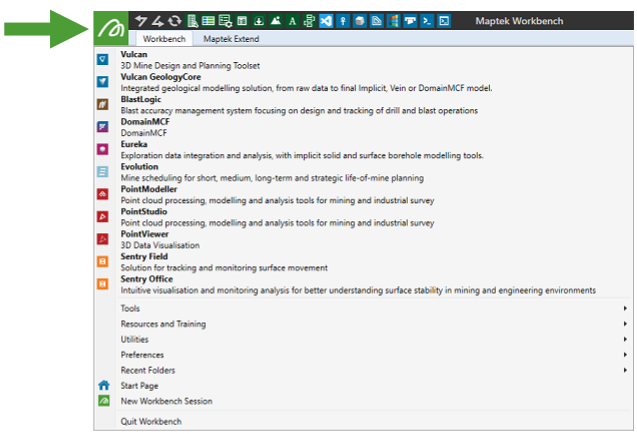Click the mountain landscape toolbar icon
637x434 pixels.
click(275, 21)
